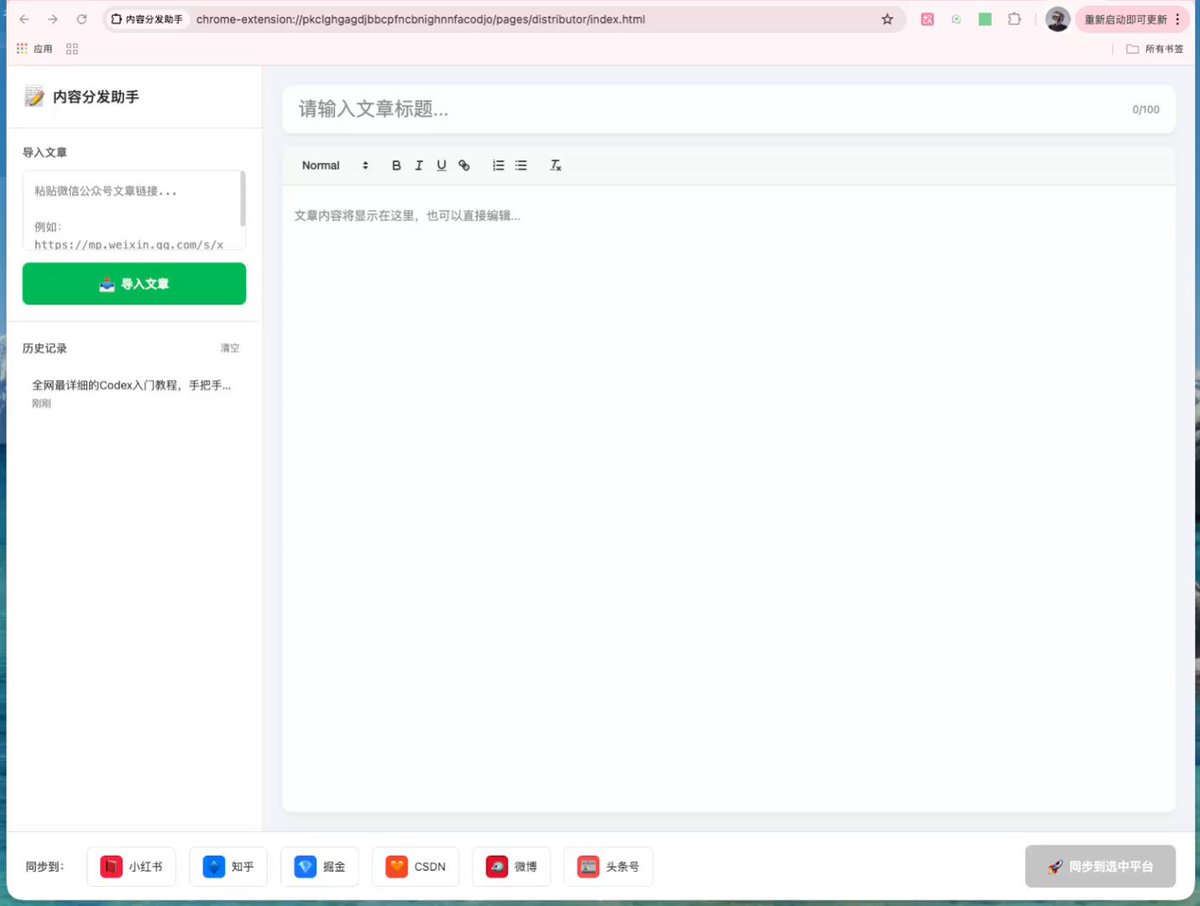Open the extensions puzzle piece menu
1200x906 pixels.
pos(1014,19)
